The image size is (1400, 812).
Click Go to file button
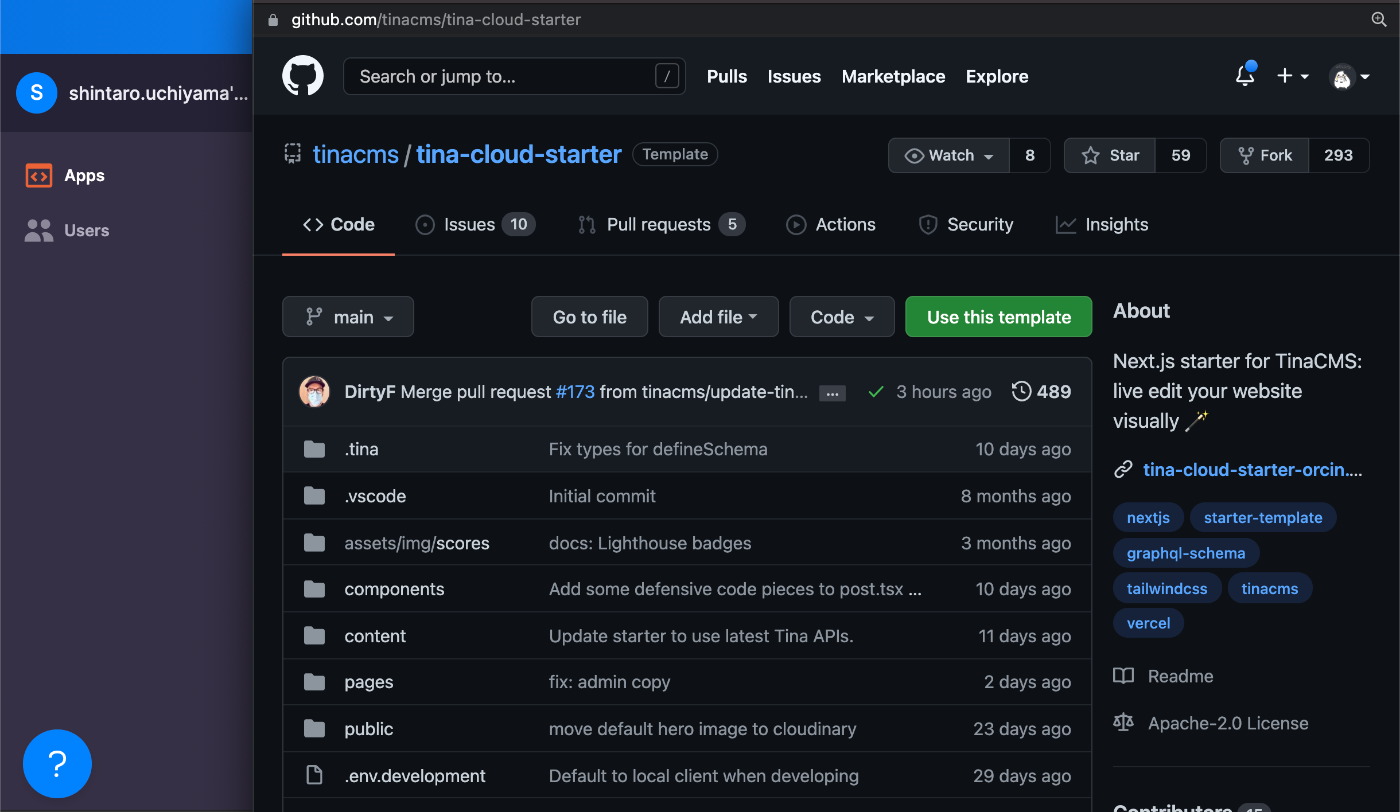[x=590, y=317]
